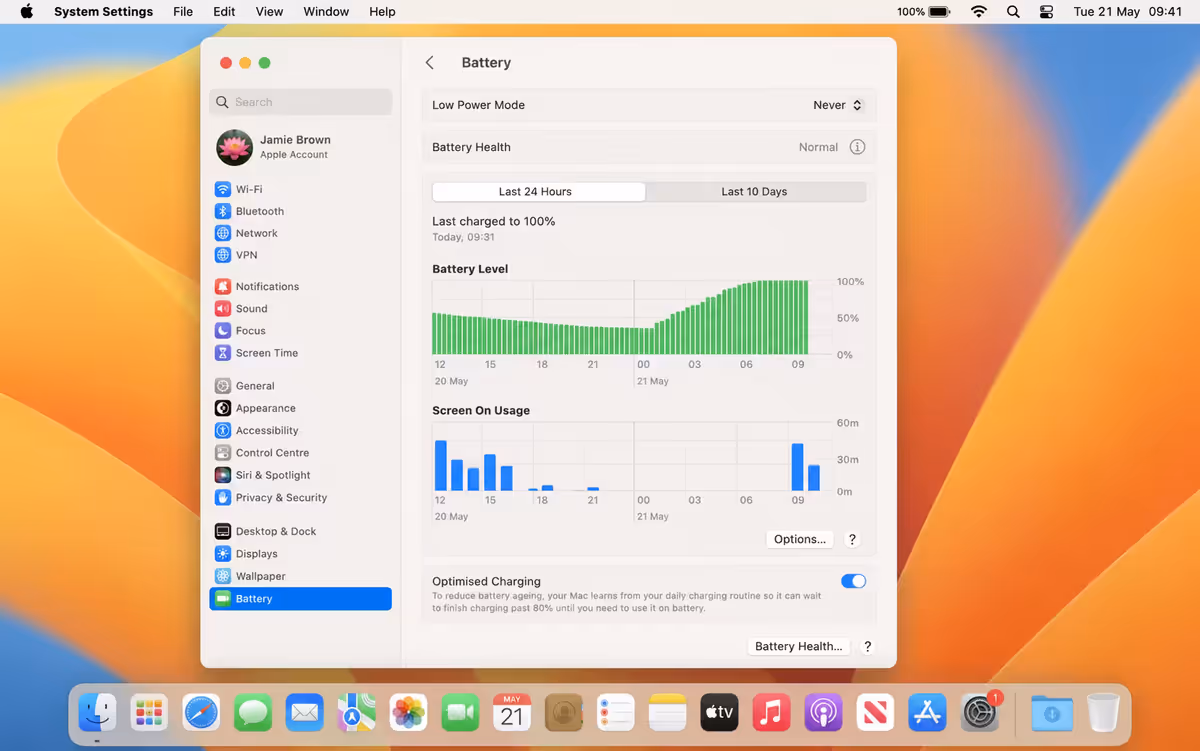Open Mail app in Dock
The height and width of the screenshot is (751, 1200).
click(304, 712)
